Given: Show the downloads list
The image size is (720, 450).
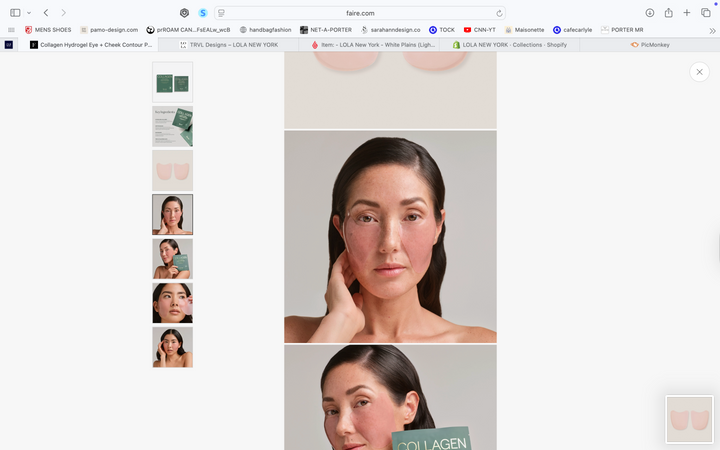Looking at the screenshot, I should (650, 13).
